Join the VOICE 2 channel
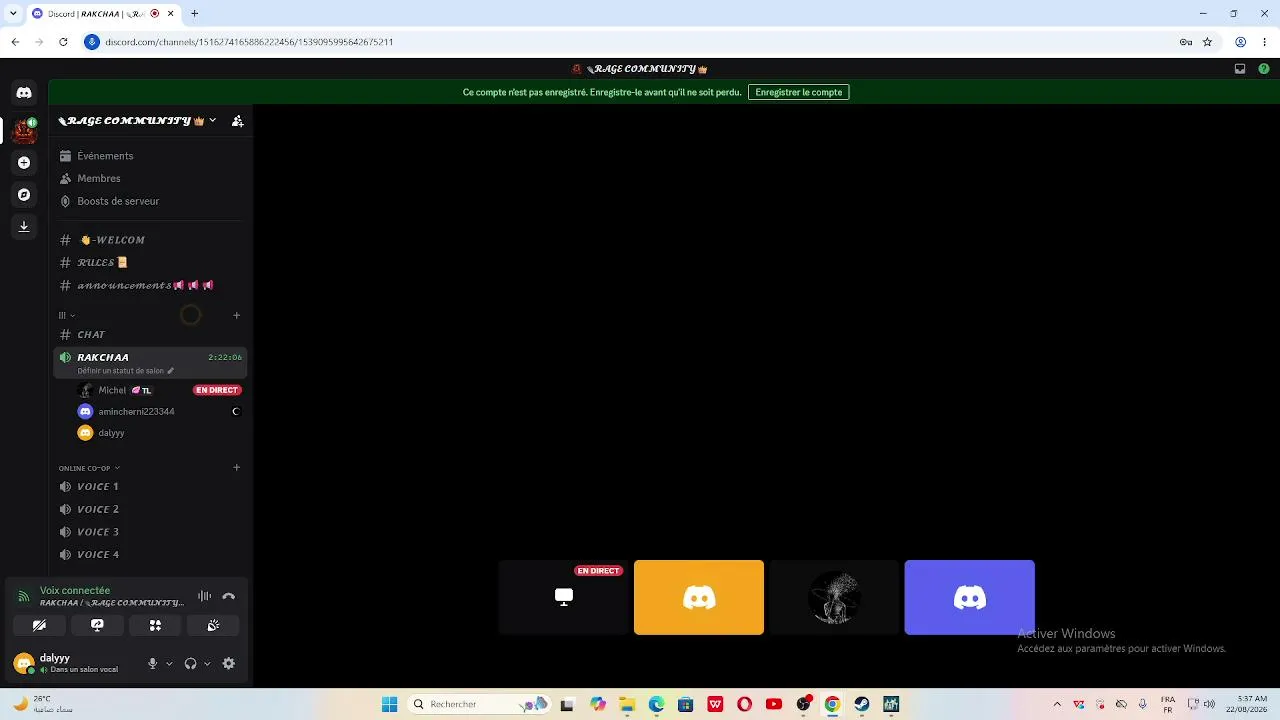Screen dimensions: 1280x720 [x=150, y=510]
